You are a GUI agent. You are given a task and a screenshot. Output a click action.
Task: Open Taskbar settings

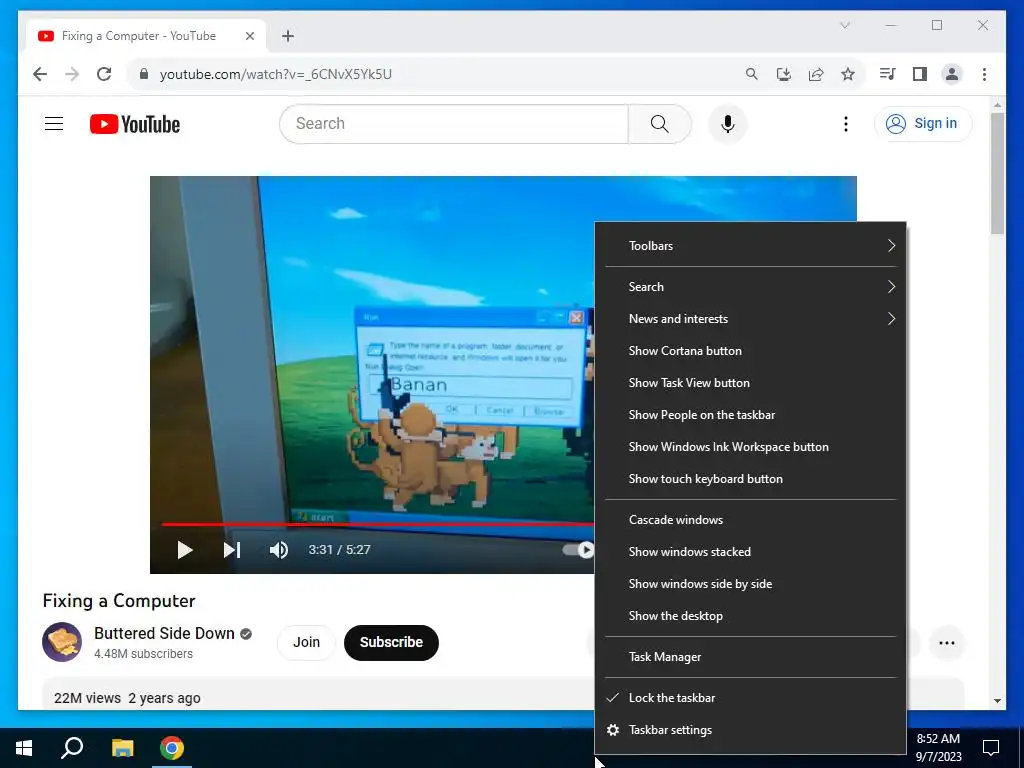tap(750, 729)
